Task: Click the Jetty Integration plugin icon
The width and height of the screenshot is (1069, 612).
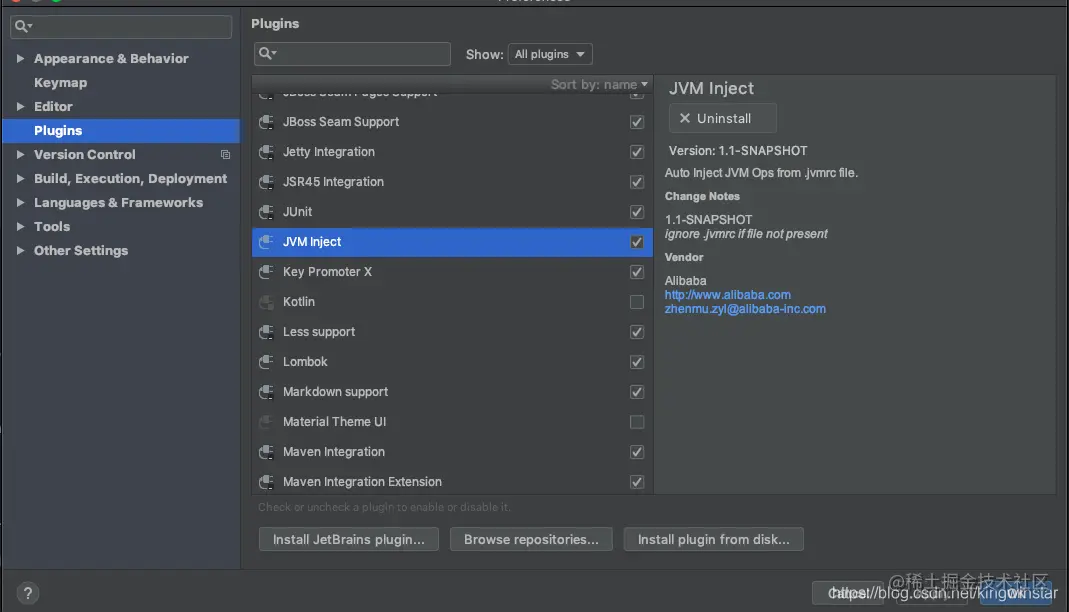Action: point(266,152)
